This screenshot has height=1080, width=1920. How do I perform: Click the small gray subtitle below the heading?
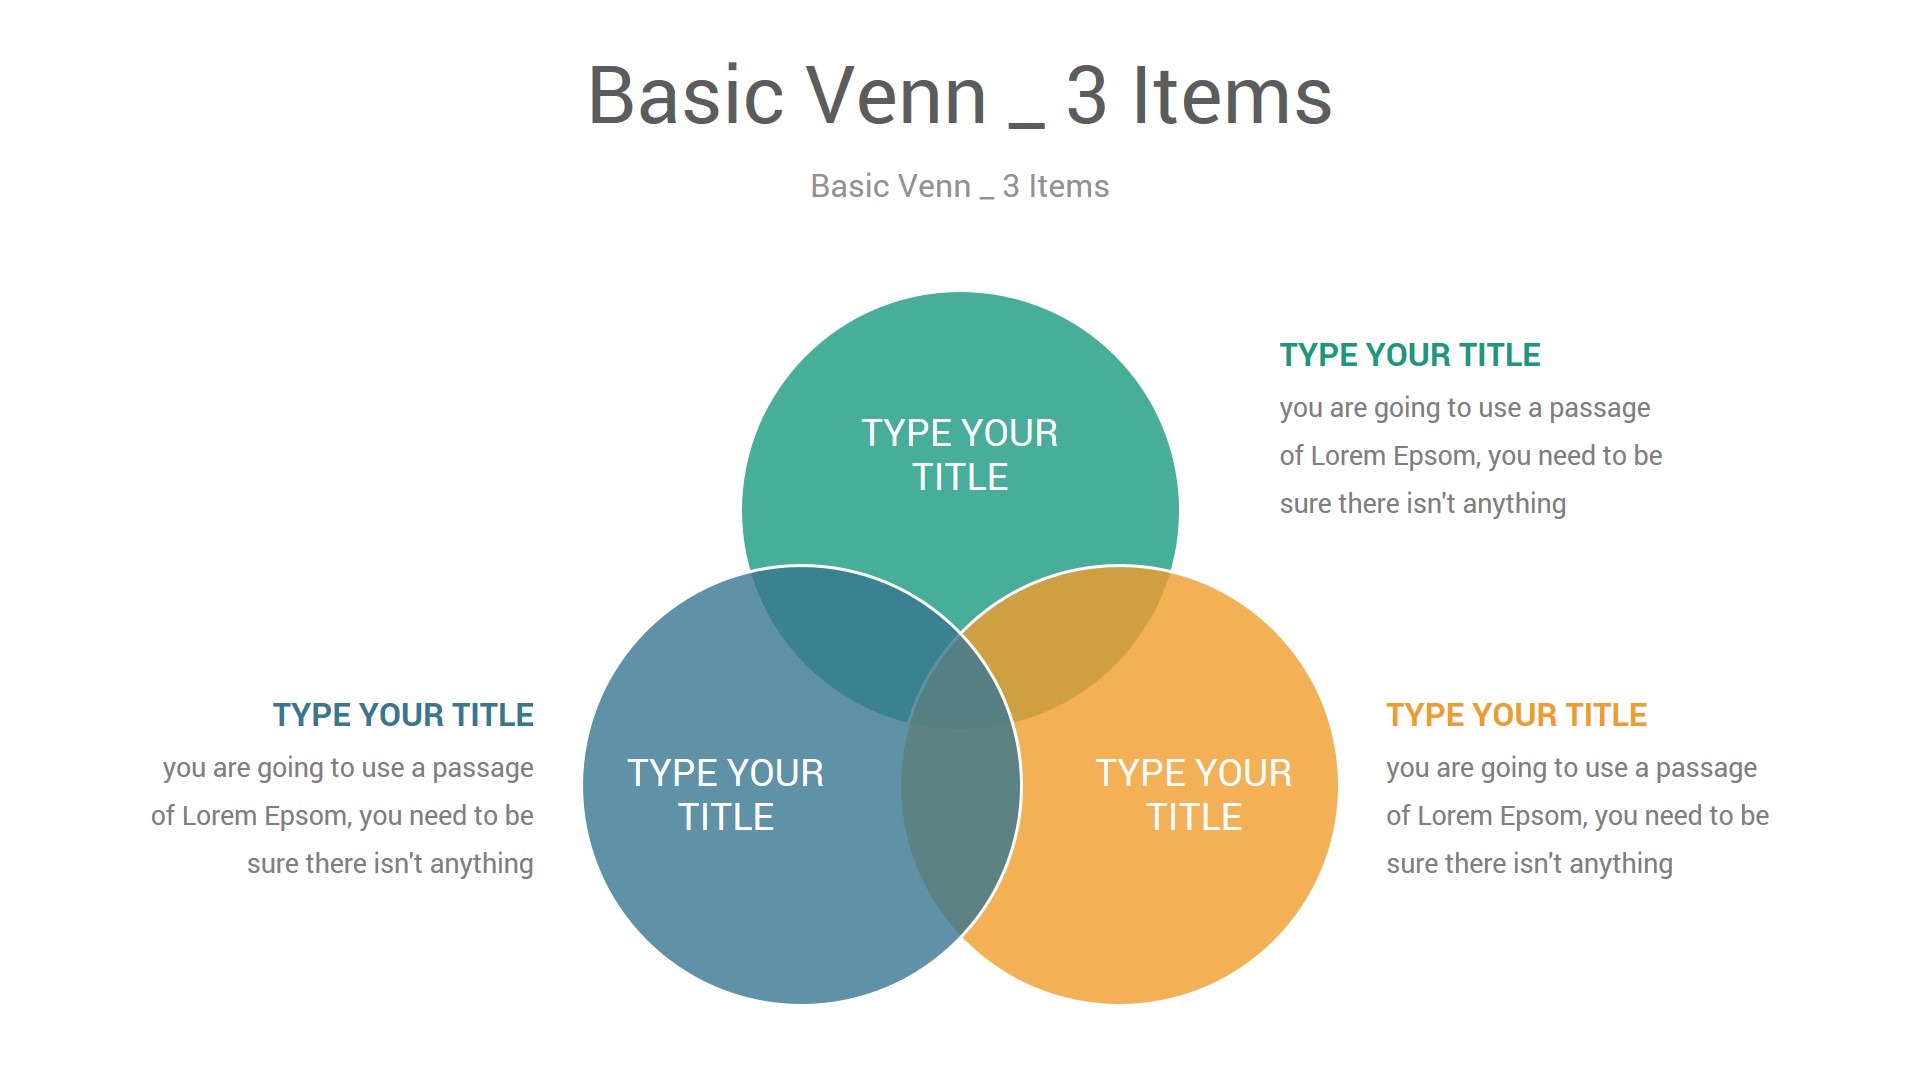959,186
